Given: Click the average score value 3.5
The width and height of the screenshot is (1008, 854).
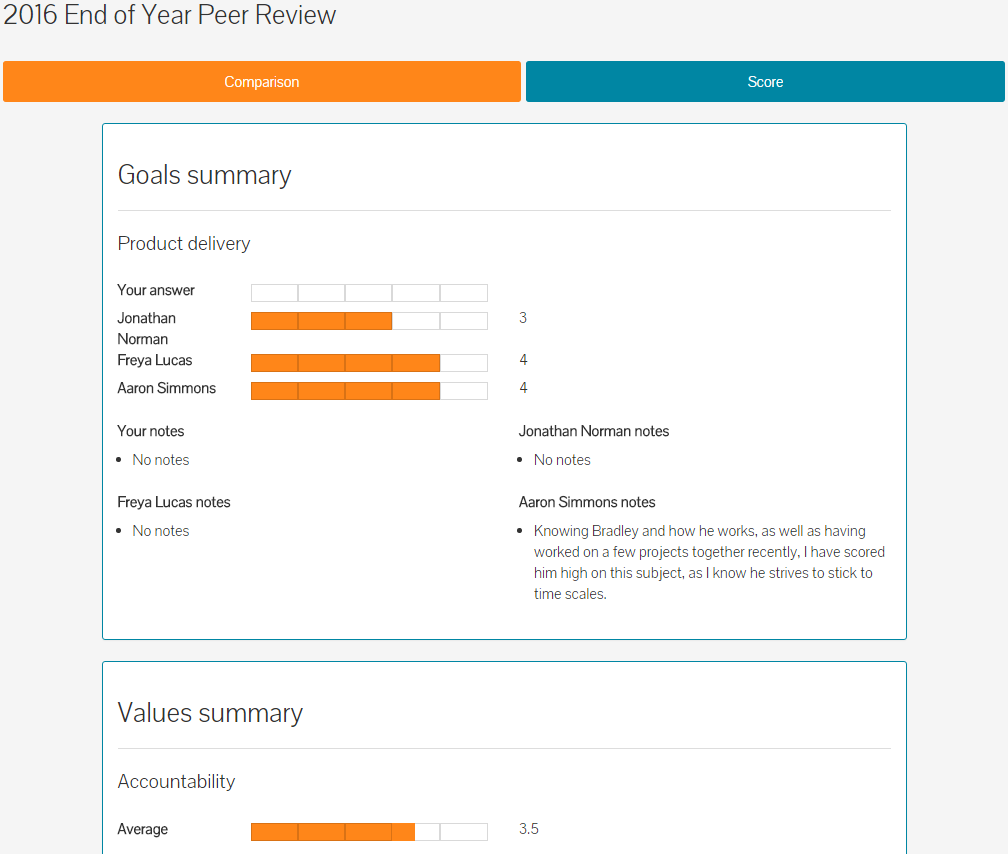Looking at the screenshot, I should pos(528,829).
